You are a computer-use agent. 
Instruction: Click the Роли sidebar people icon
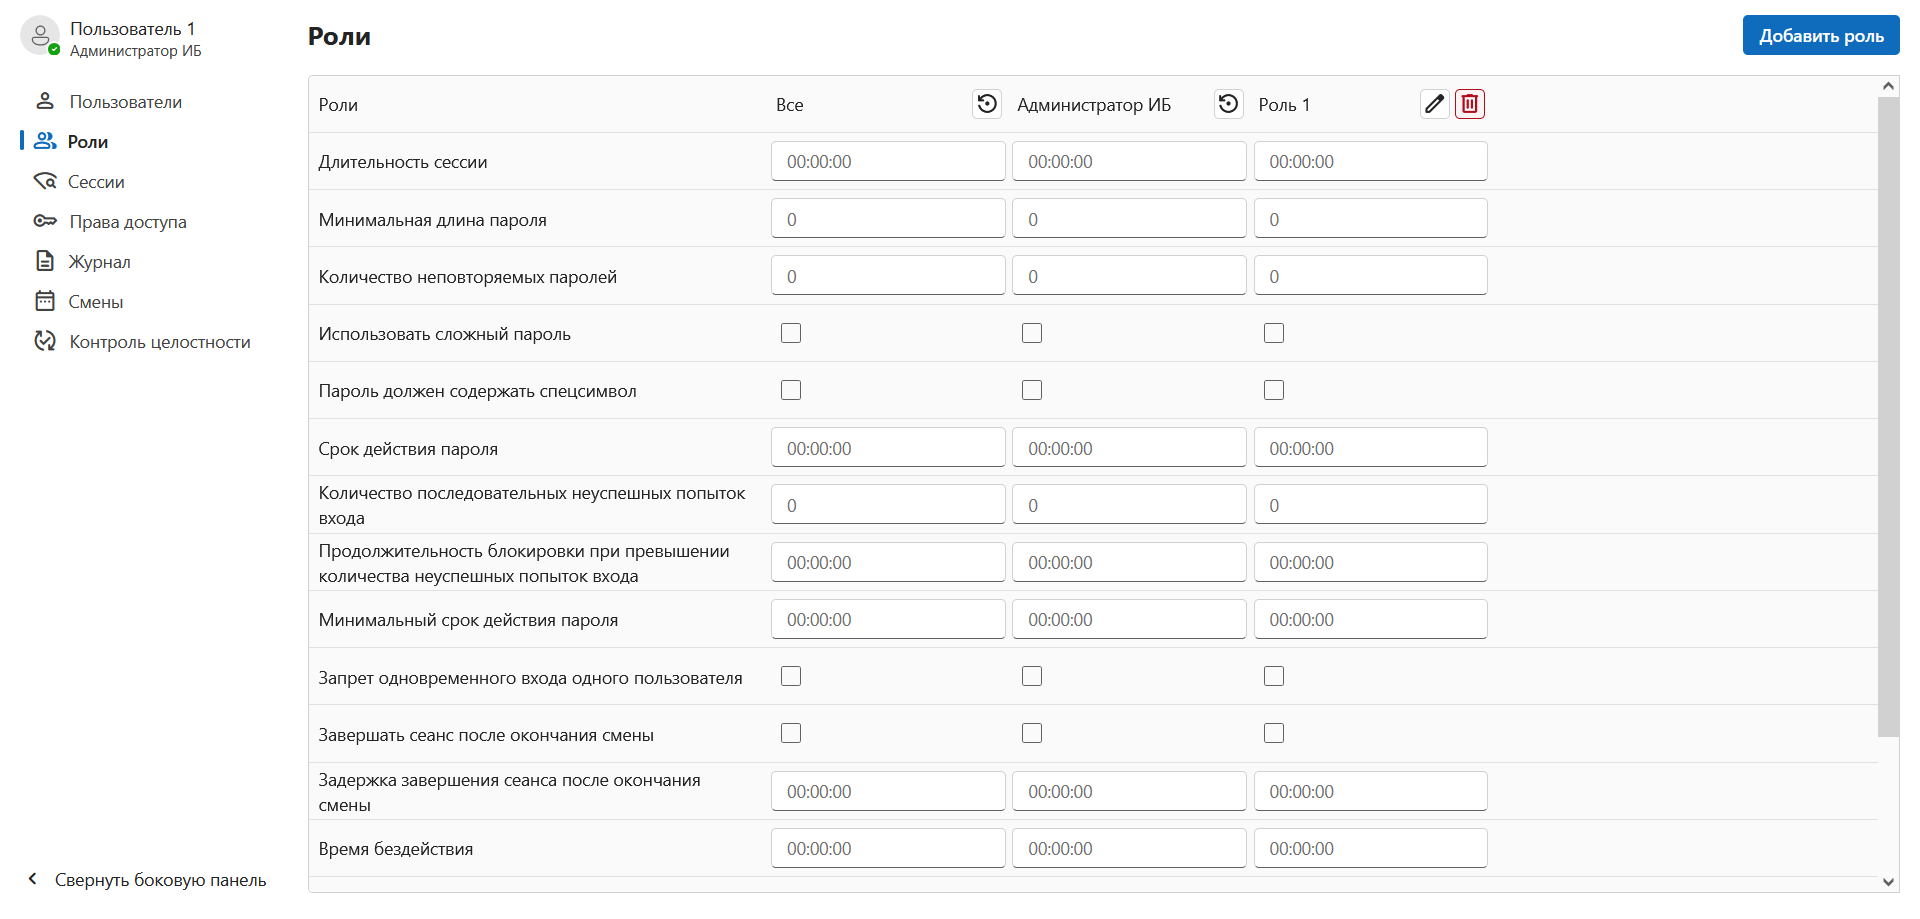click(45, 141)
